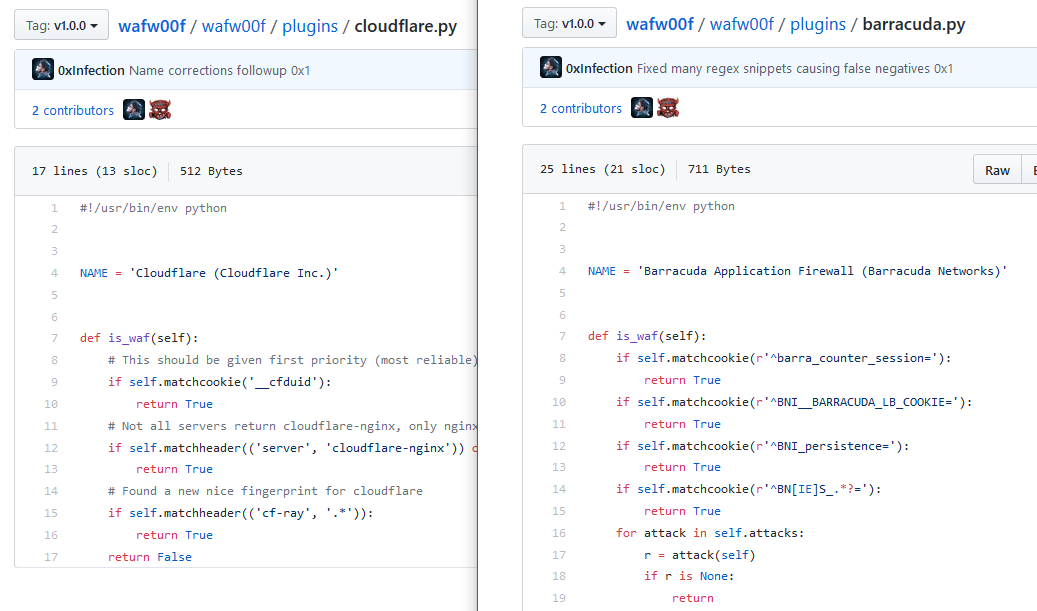Select line number 14 in barracuda.py
Viewport: 1037px width, 611px height.
[x=559, y=489]
